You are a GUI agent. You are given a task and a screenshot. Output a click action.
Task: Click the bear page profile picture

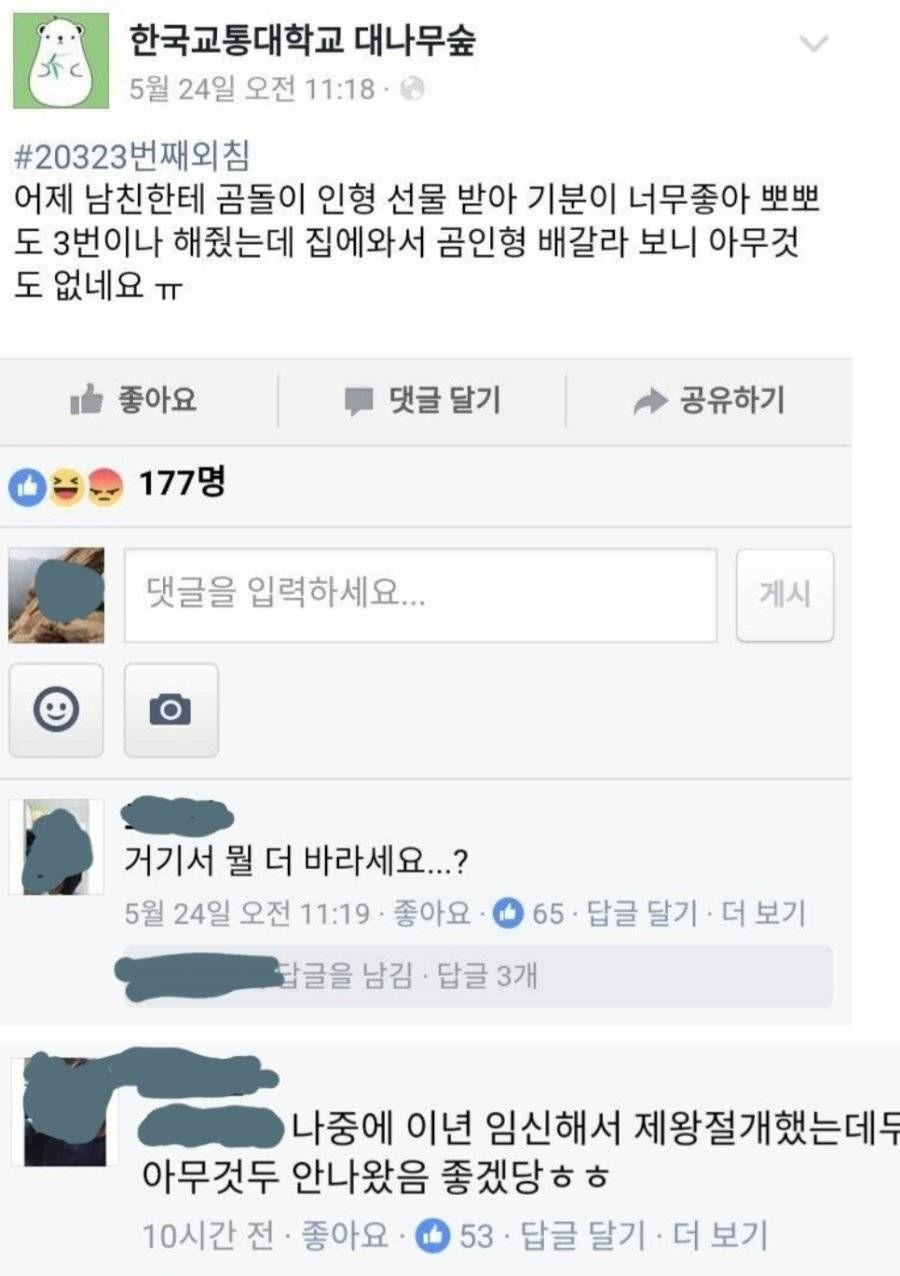click(60, 60)
